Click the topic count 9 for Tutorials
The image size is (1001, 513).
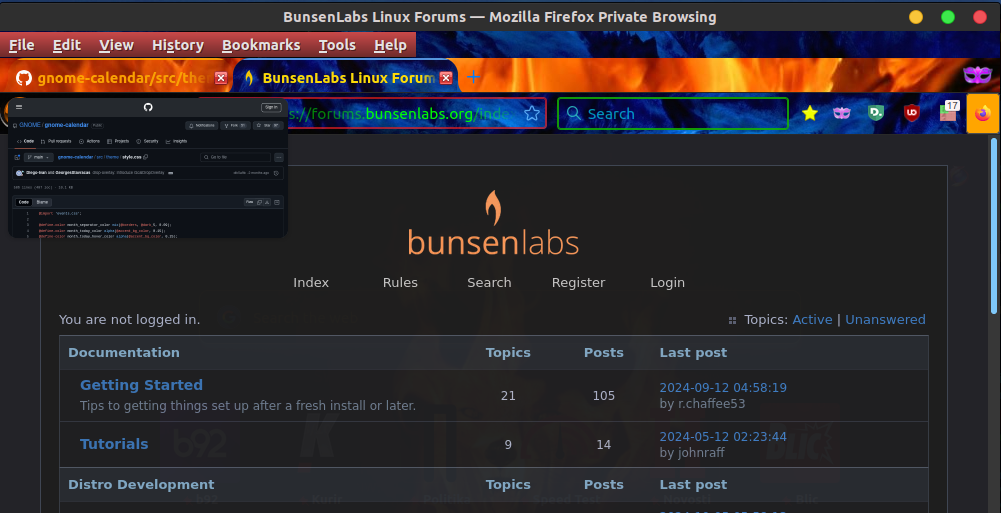click(508, 445)
